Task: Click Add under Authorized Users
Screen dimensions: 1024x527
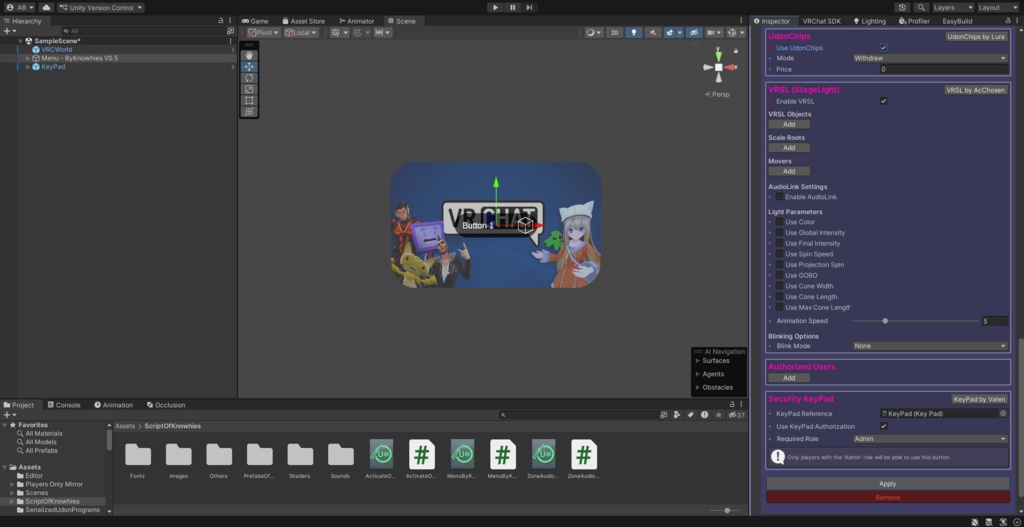Action: tap(789, 377)
